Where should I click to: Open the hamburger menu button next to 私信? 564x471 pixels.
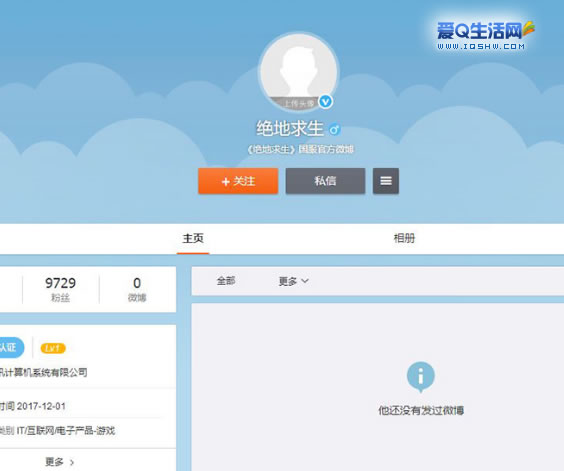tap(386, 181)
